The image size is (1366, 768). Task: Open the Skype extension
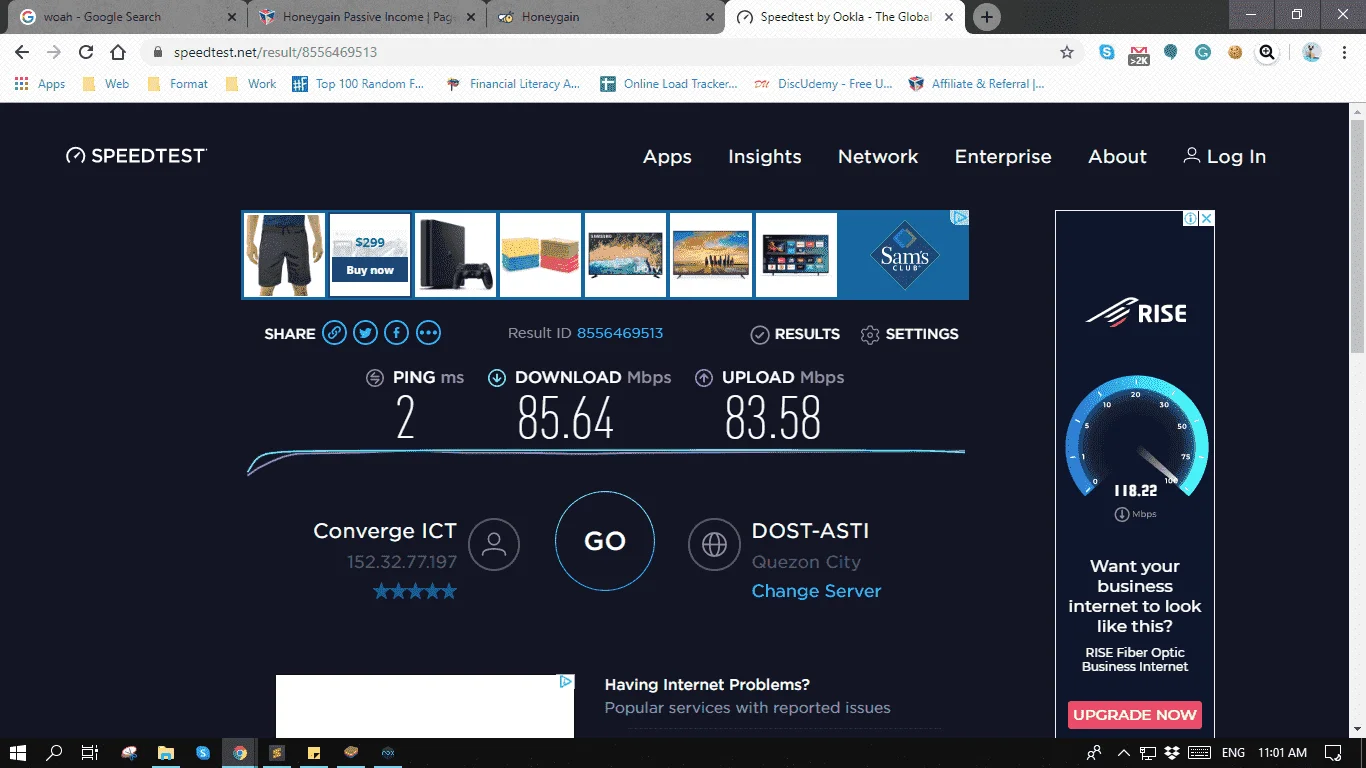1107,52
